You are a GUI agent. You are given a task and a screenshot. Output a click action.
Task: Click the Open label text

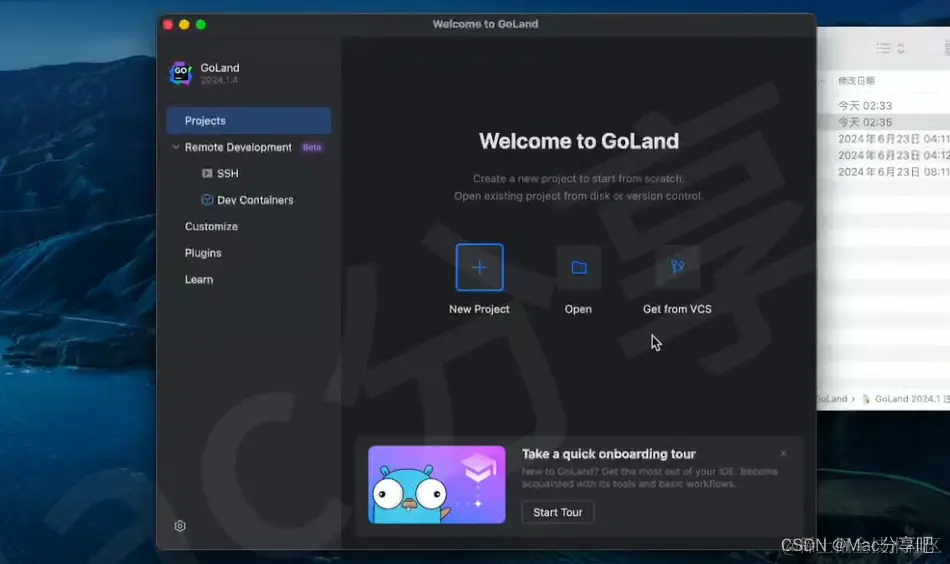point(578,309)
